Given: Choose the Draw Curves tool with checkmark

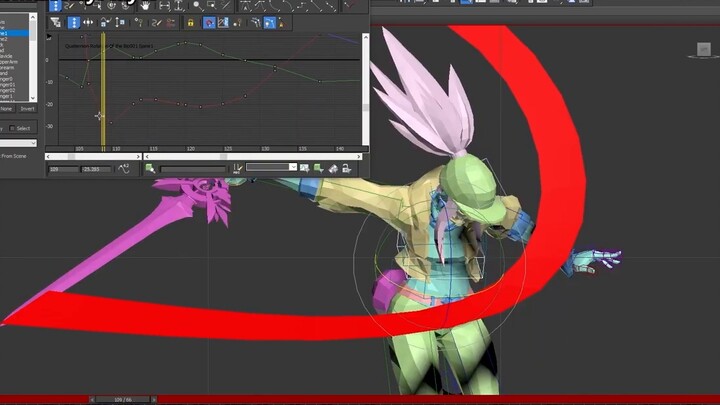Looking at the screenshot, I should pos(105,22).
